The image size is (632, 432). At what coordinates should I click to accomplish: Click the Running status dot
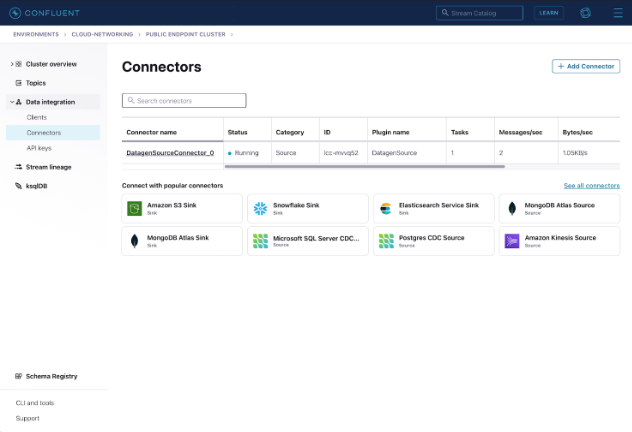tap(230, 153)
